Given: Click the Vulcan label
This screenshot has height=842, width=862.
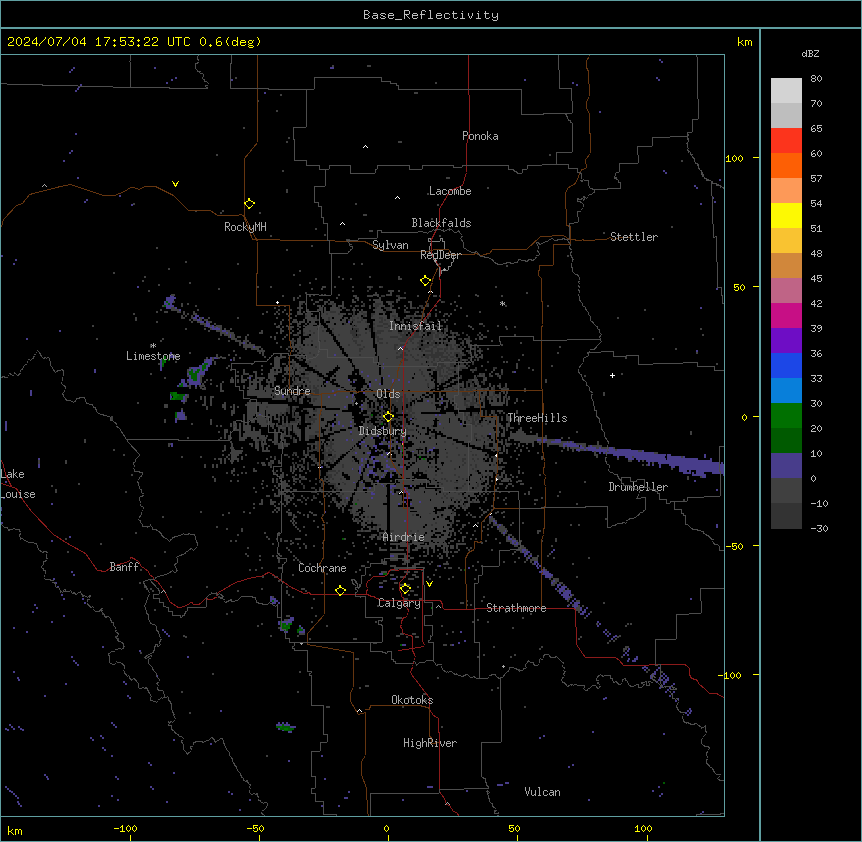Looking at the screenshot, I should (x=542, y=792).
